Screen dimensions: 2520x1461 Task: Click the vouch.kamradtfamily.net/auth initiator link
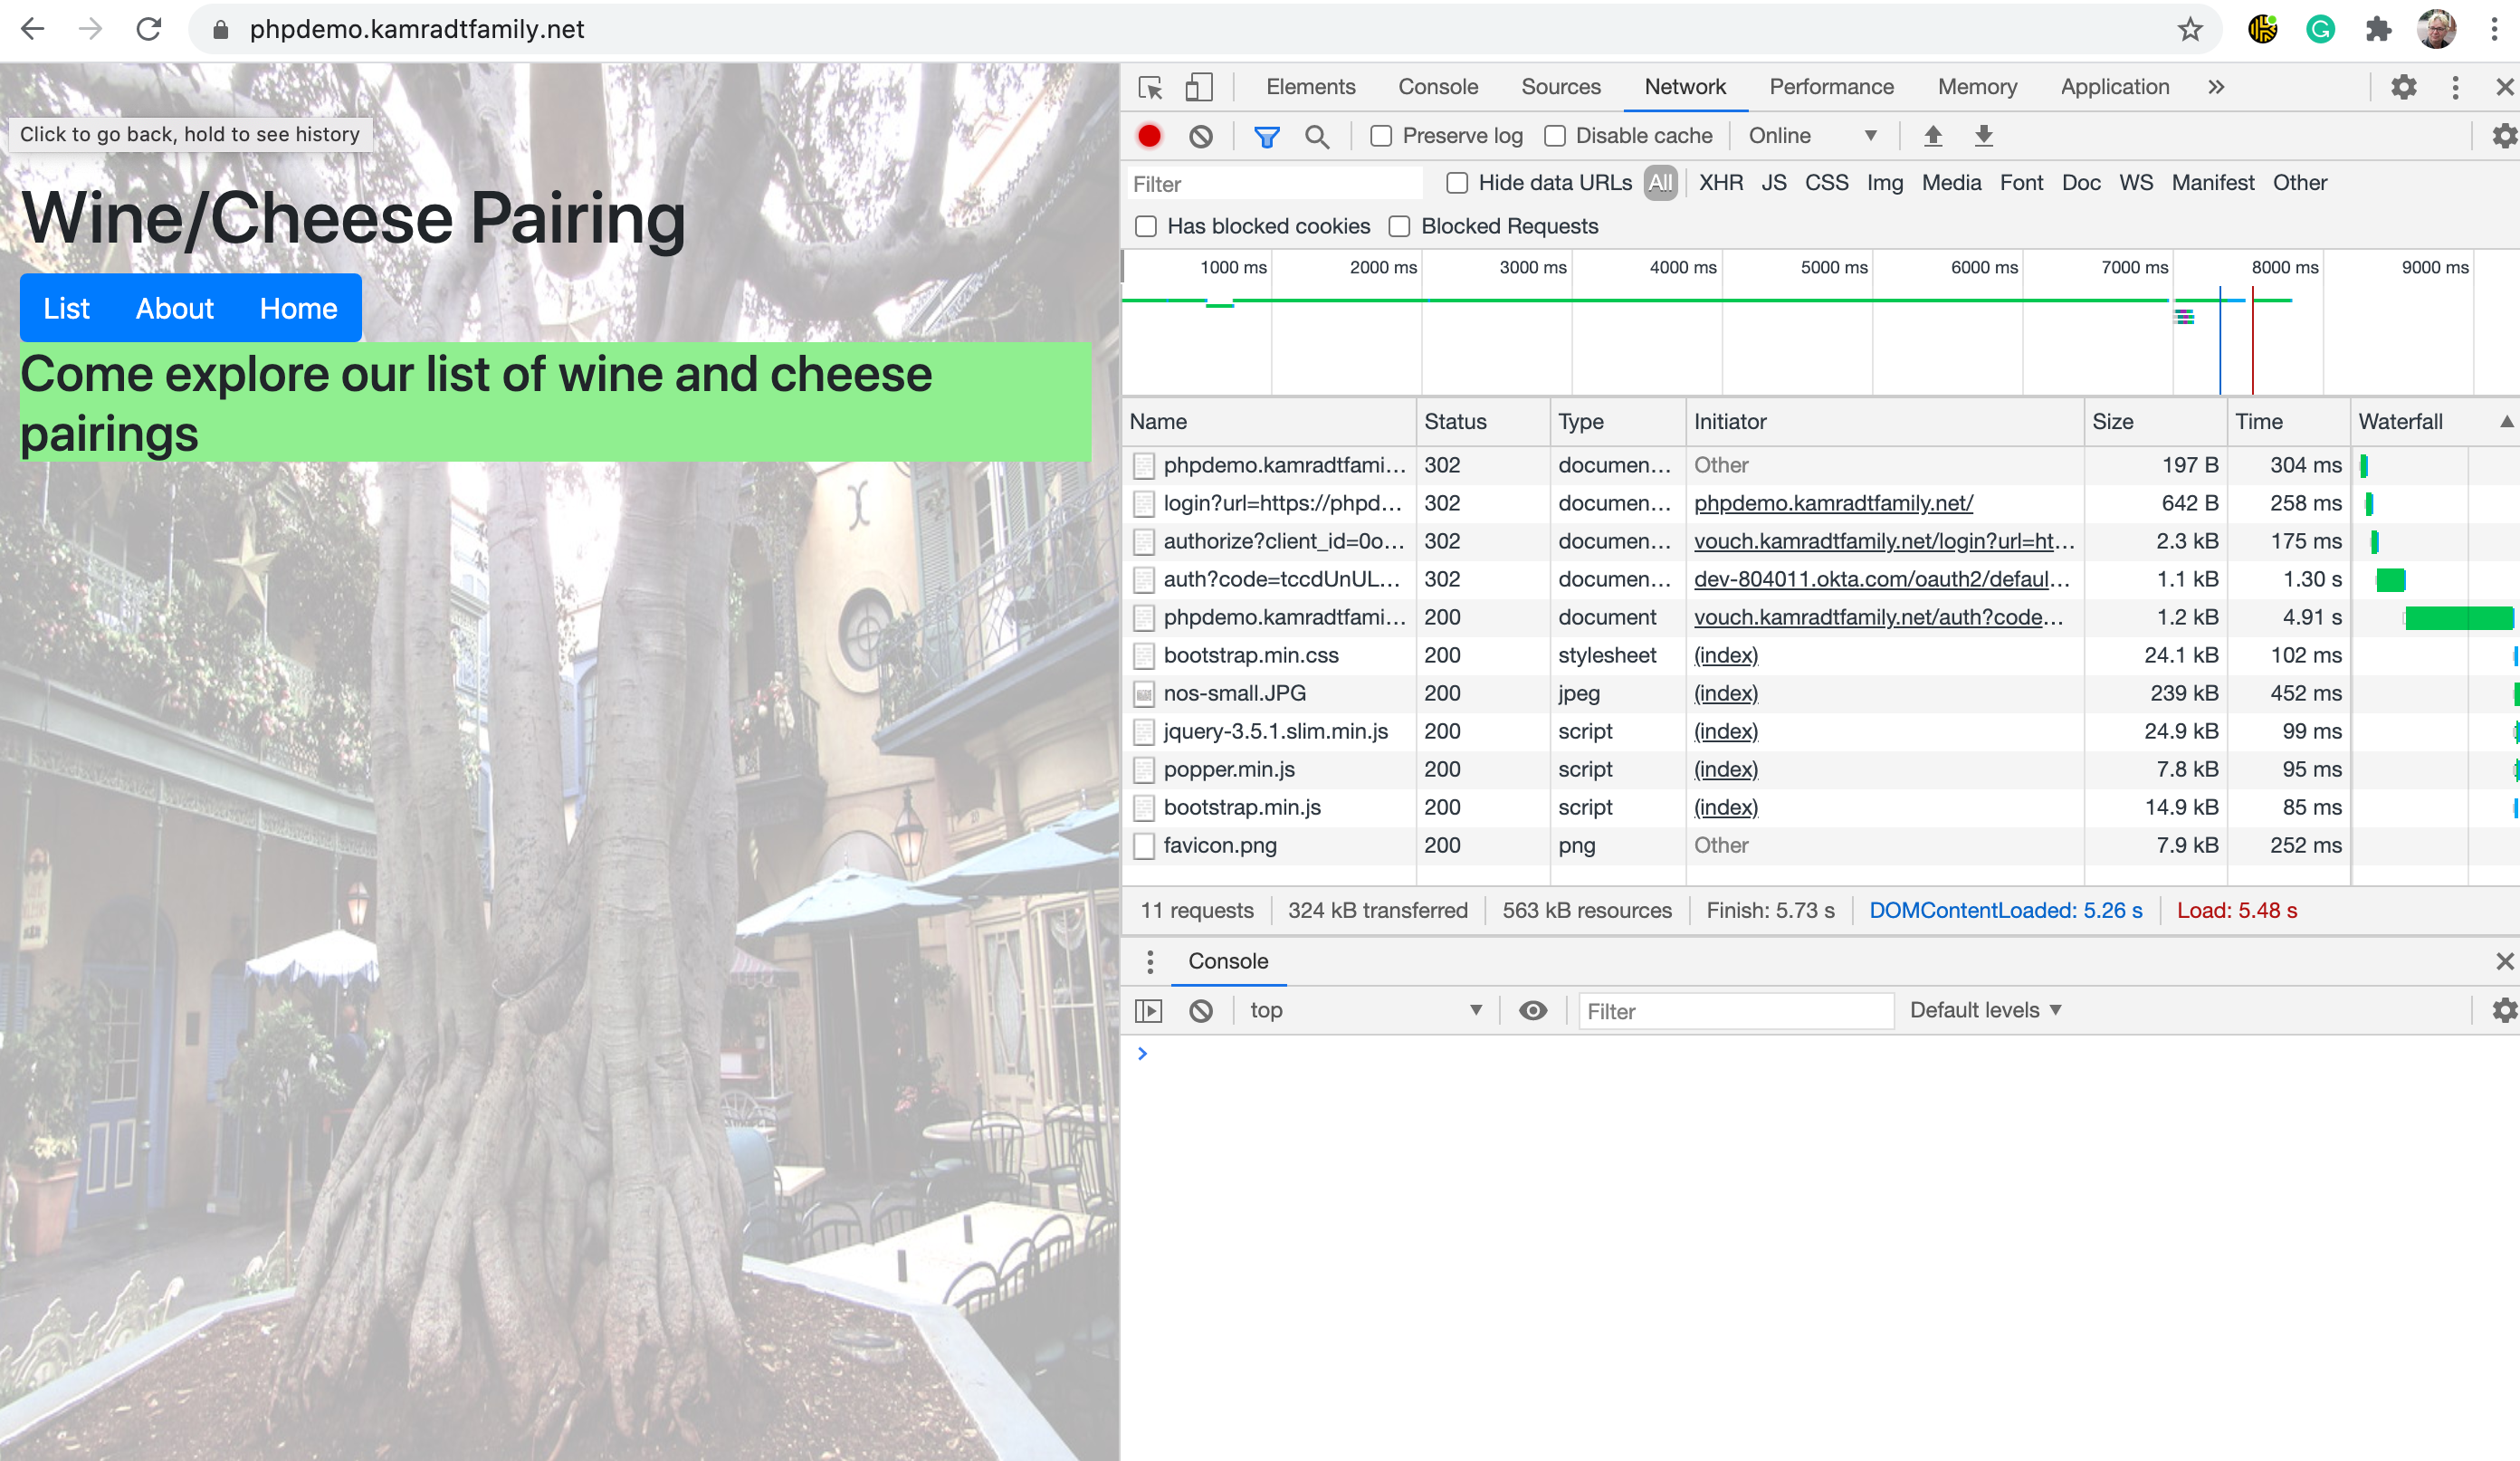click(1878, 617)
